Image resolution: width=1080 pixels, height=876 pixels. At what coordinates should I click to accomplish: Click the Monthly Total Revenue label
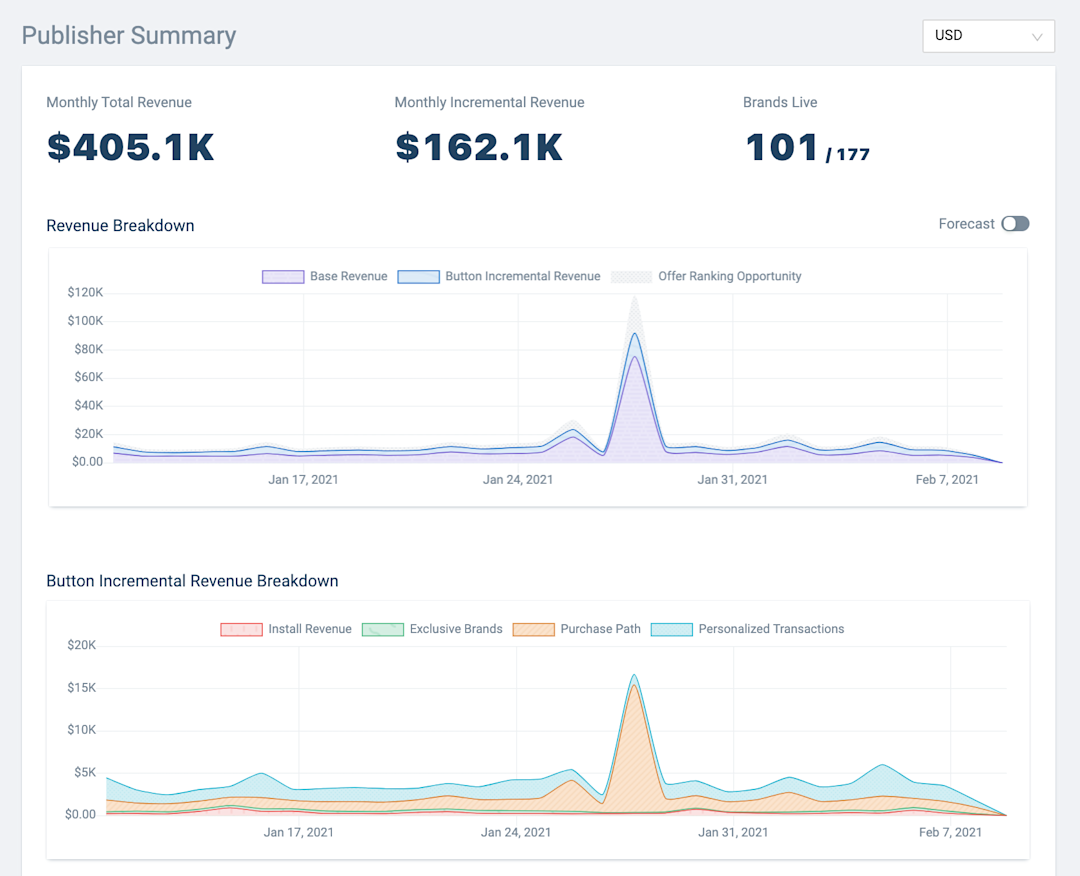point(119,103)
